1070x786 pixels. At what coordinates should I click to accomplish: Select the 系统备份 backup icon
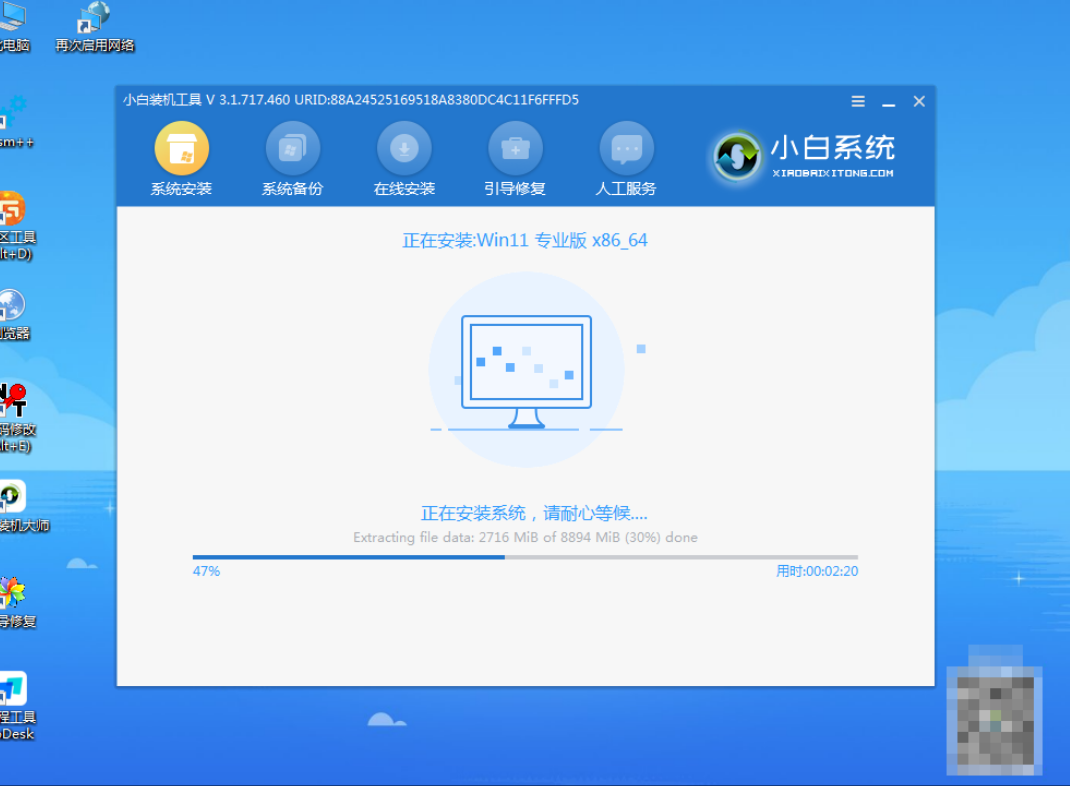(293, 148)
